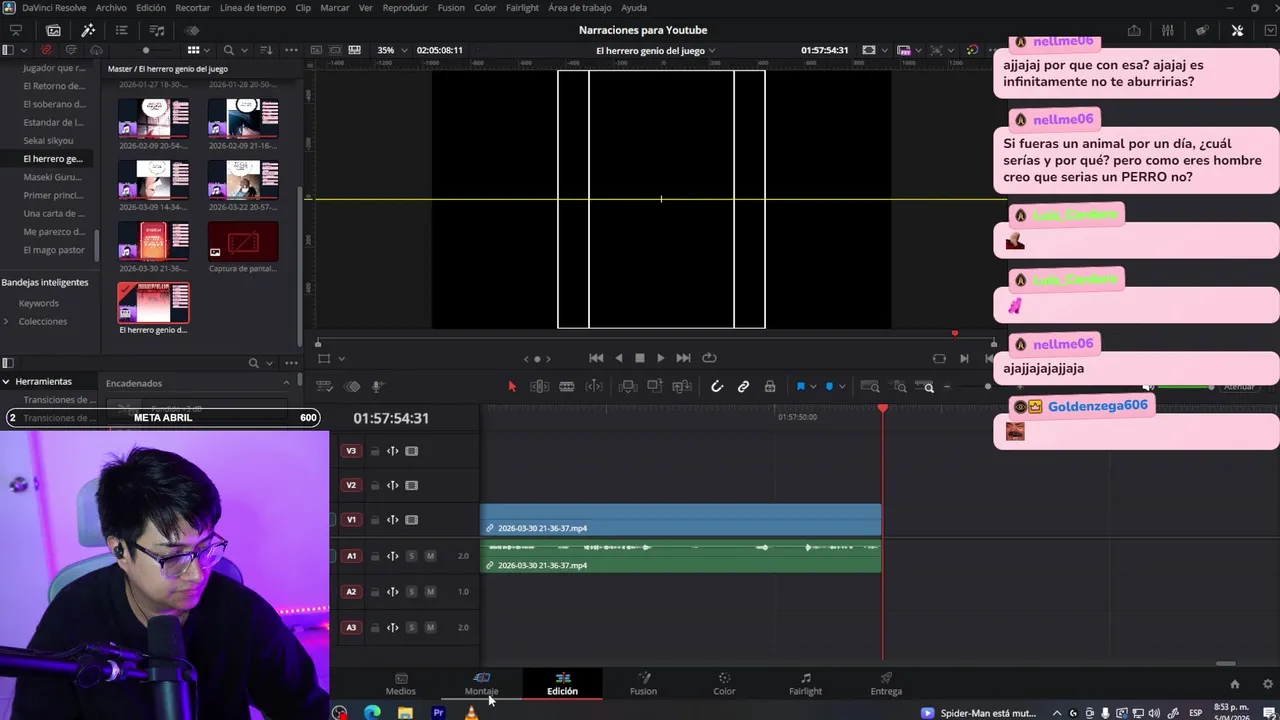This screenshot has height=720, width=1280.
Task: Open the timeline name dropdown
Action: coord(712,50)
